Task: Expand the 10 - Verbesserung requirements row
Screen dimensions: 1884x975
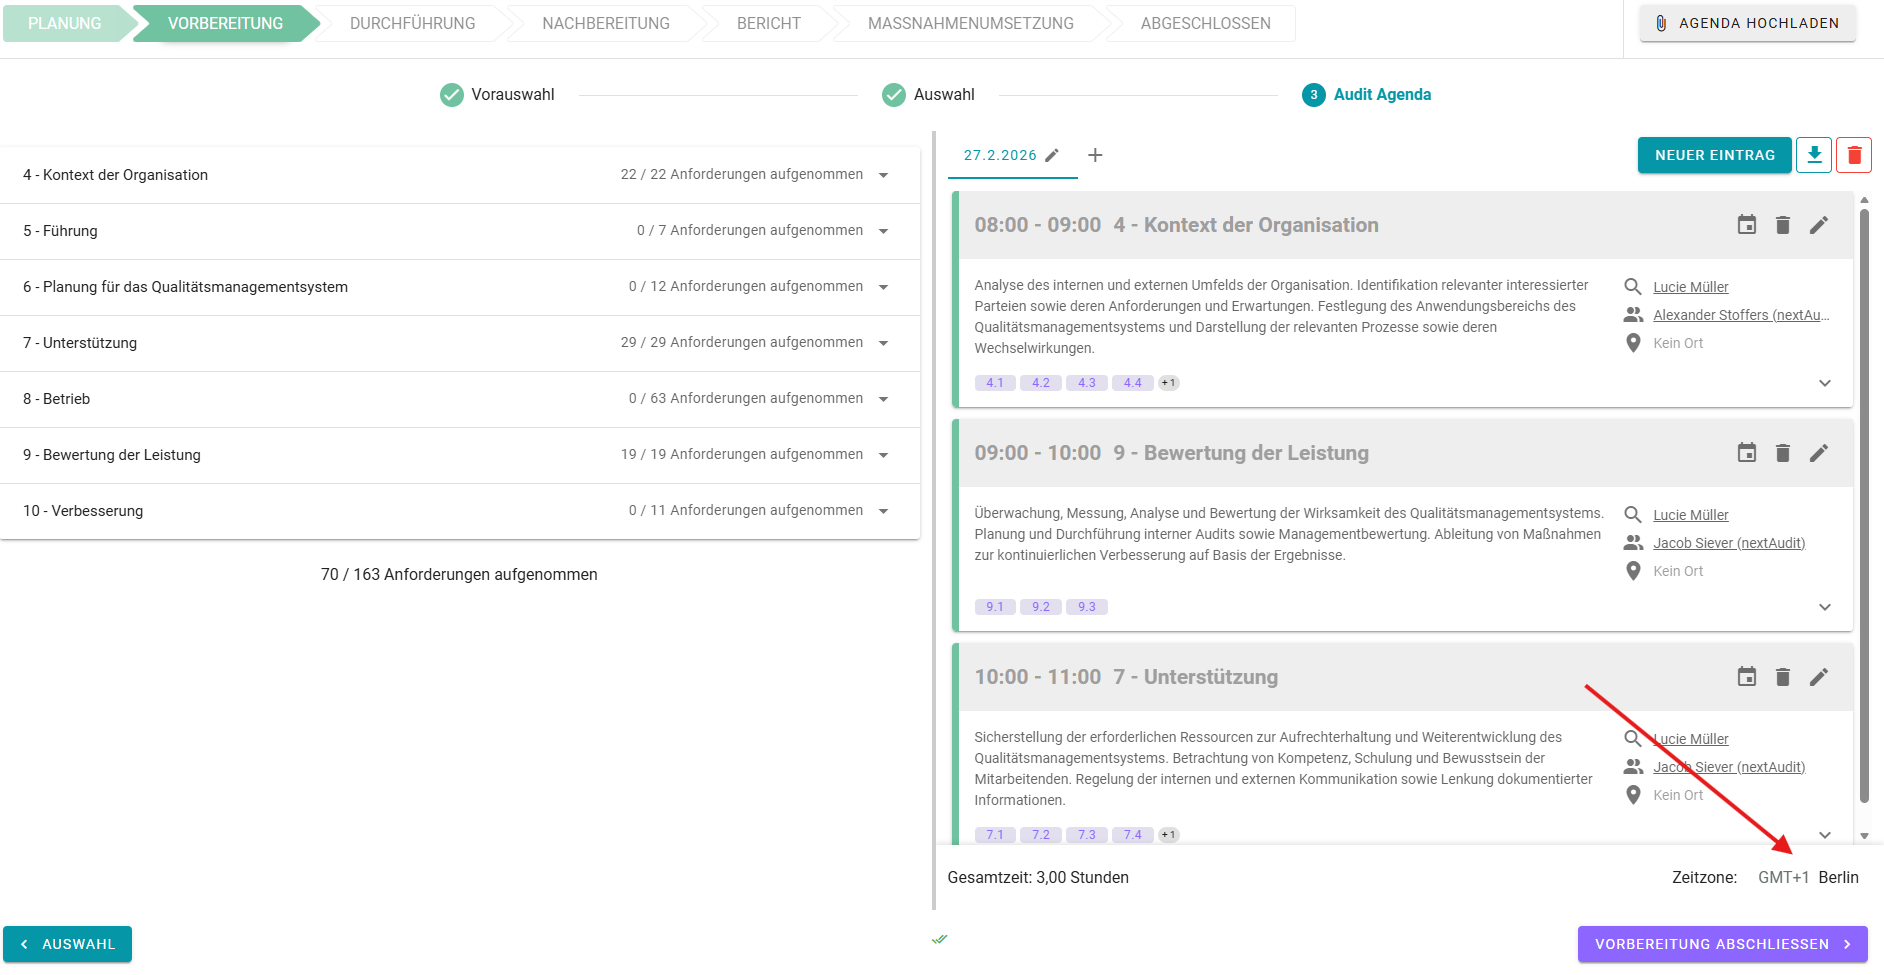Action: (x=883, y=511)
